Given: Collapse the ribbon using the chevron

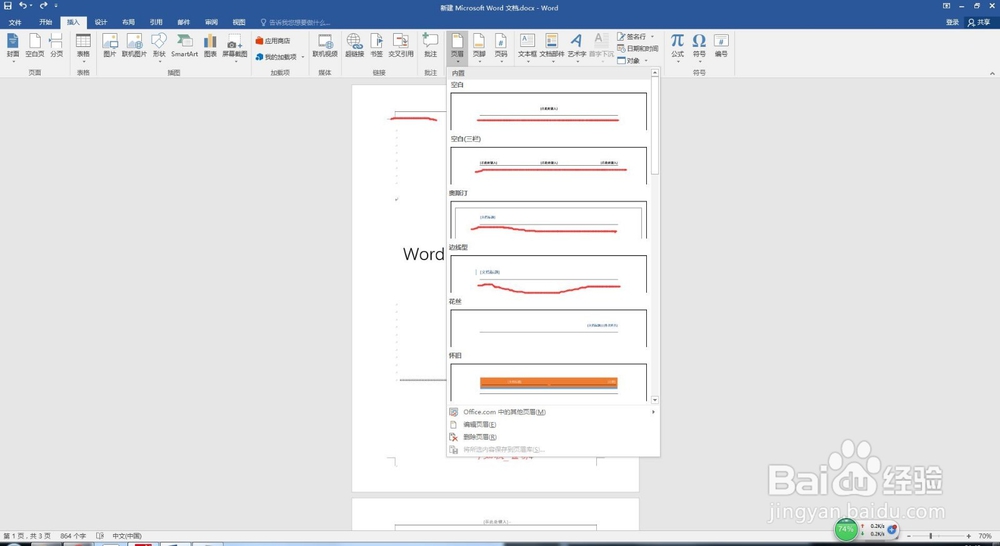Looking at the screenshot, I should (992, 73).
